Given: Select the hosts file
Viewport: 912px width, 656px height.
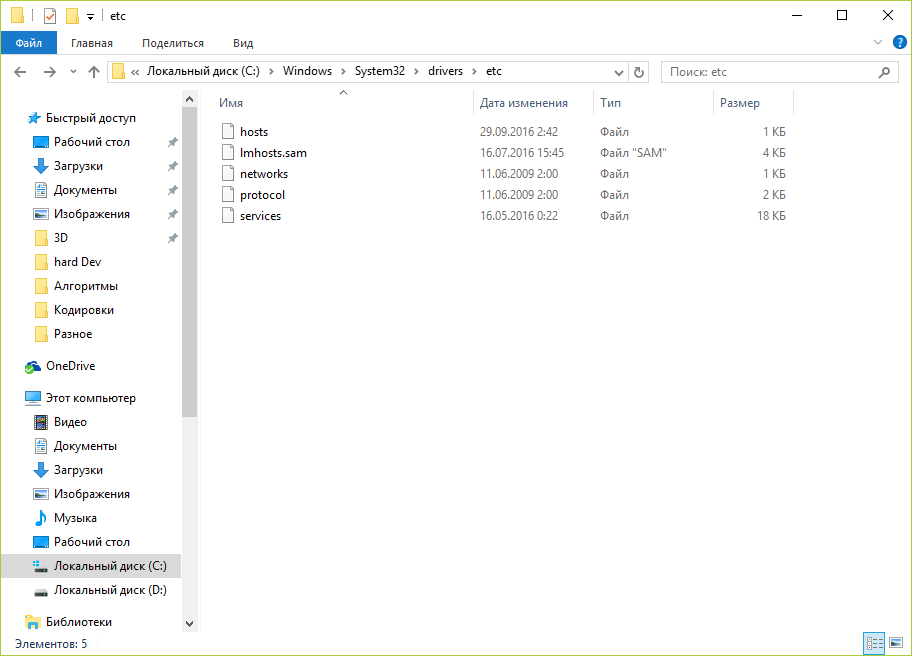Looking at the screenshot, I should [x=254, y=132].
